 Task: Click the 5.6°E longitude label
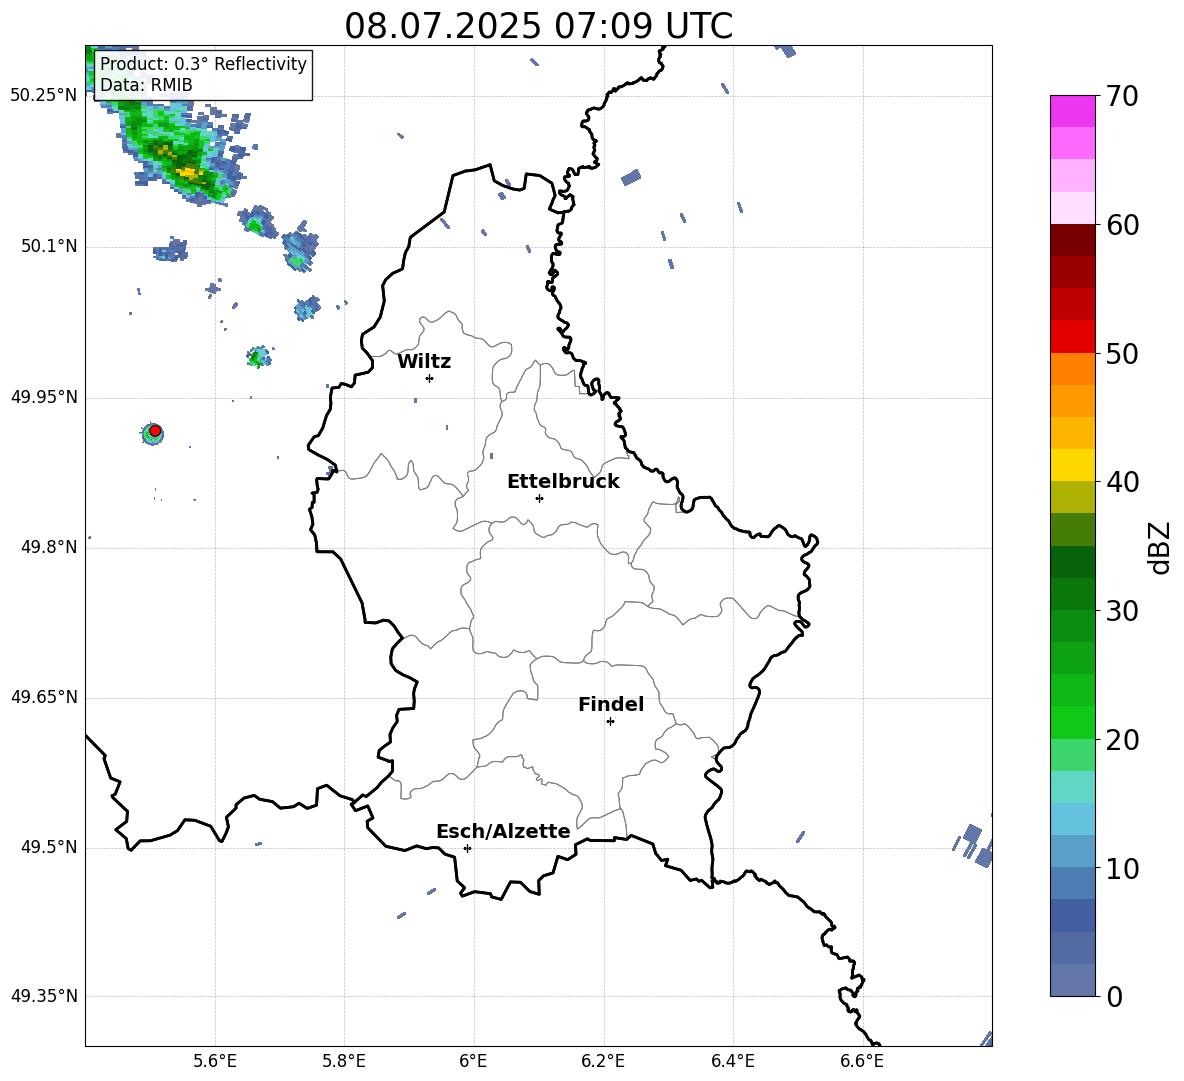(215, 1061)
